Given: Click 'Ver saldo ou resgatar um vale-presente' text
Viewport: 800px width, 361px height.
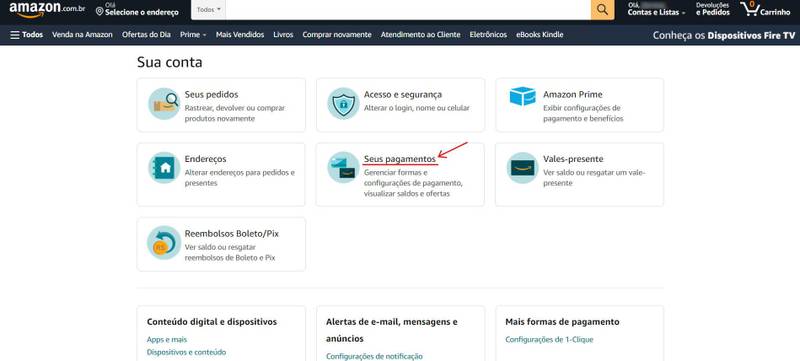Looking at the screenshot, I should point(594,178).
